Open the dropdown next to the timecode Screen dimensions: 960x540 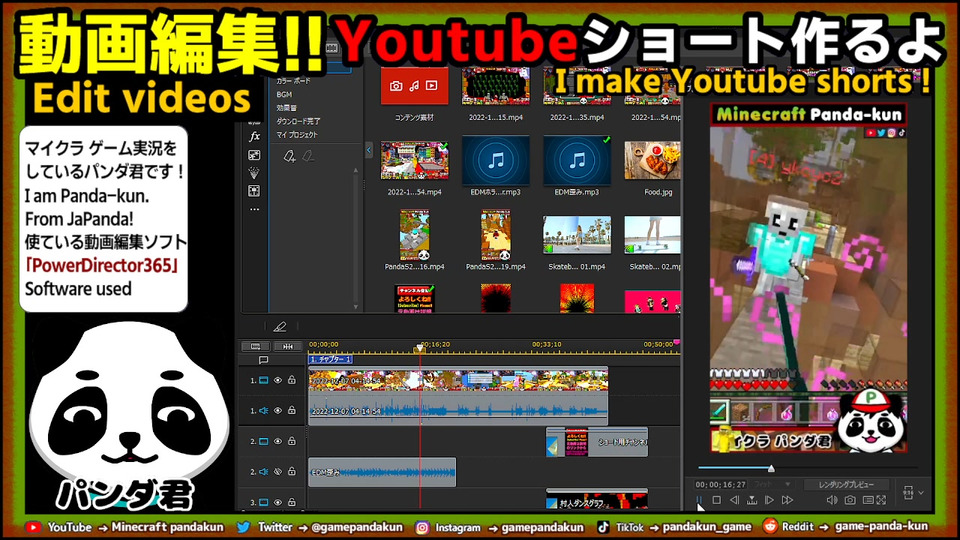(x=788, y=484)
